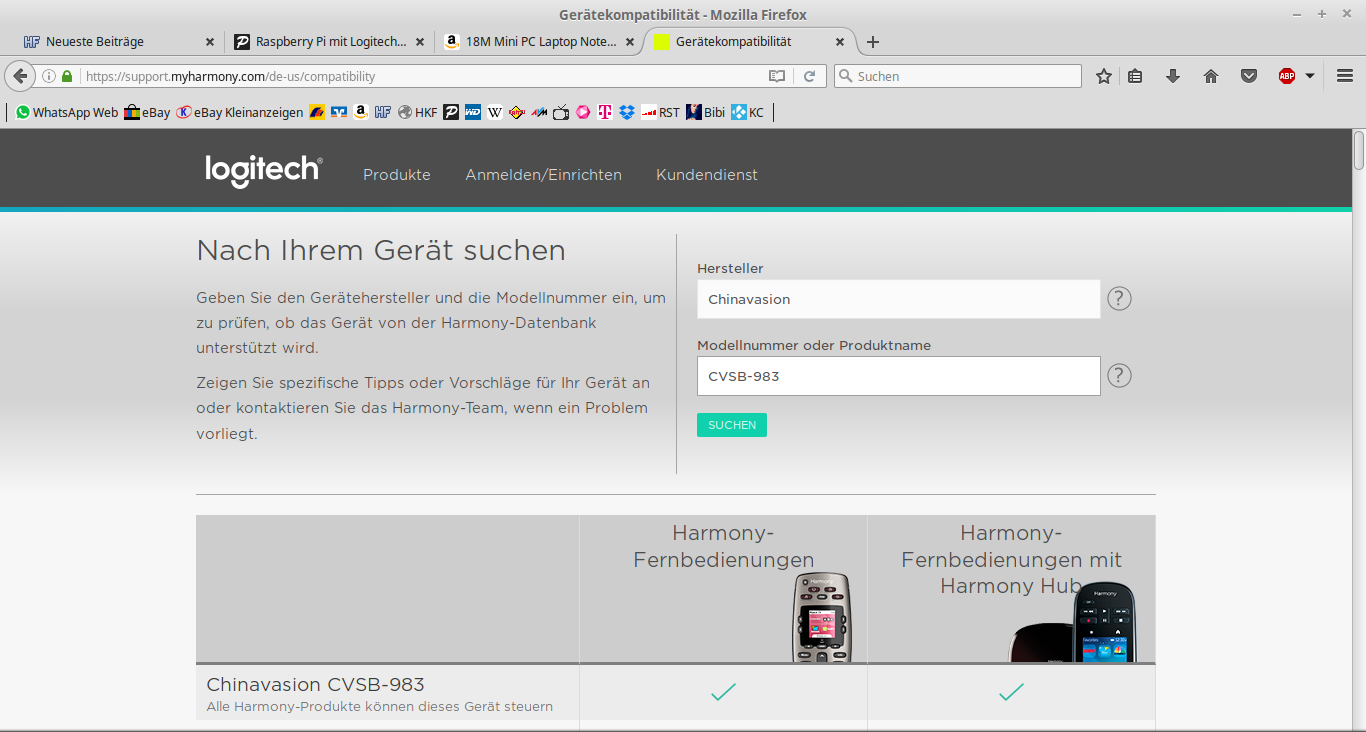This screenshot has width=1366, height=732.
Task: Click the Harmony-Fernbedienungen mit Harmony Hub heading
Action: 1011,559
